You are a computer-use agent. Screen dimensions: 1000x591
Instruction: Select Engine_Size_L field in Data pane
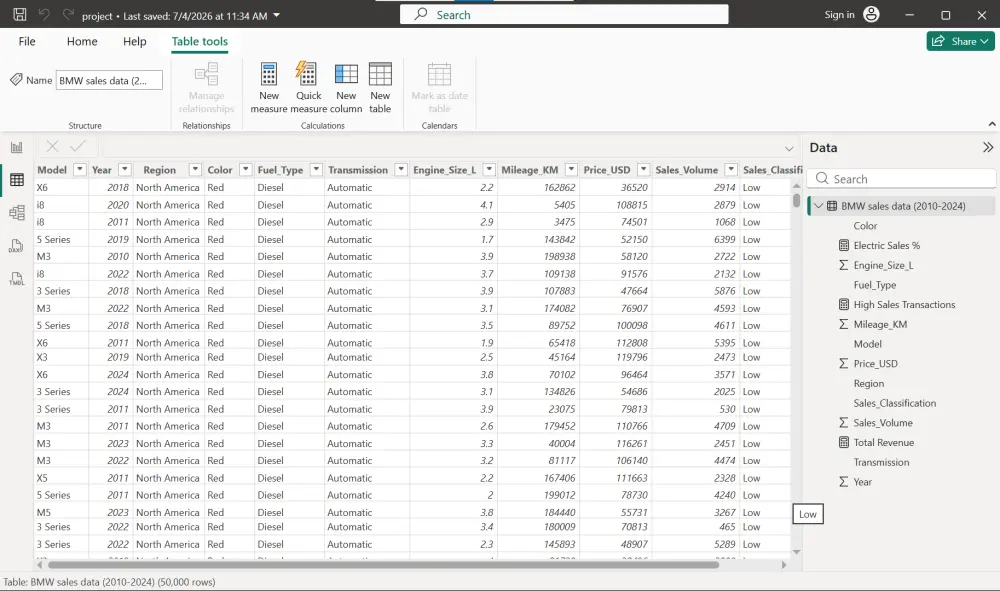[883, 265]
